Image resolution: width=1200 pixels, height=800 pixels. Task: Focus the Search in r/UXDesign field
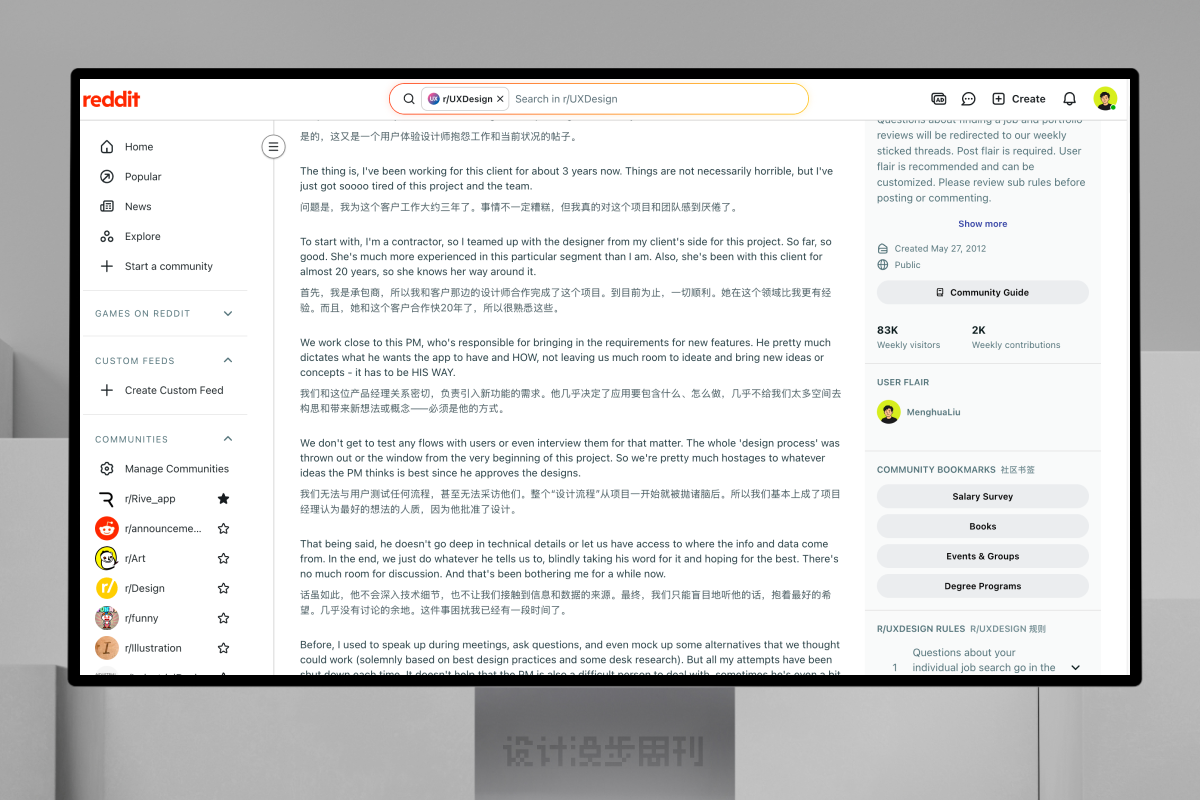click(655, 99)
